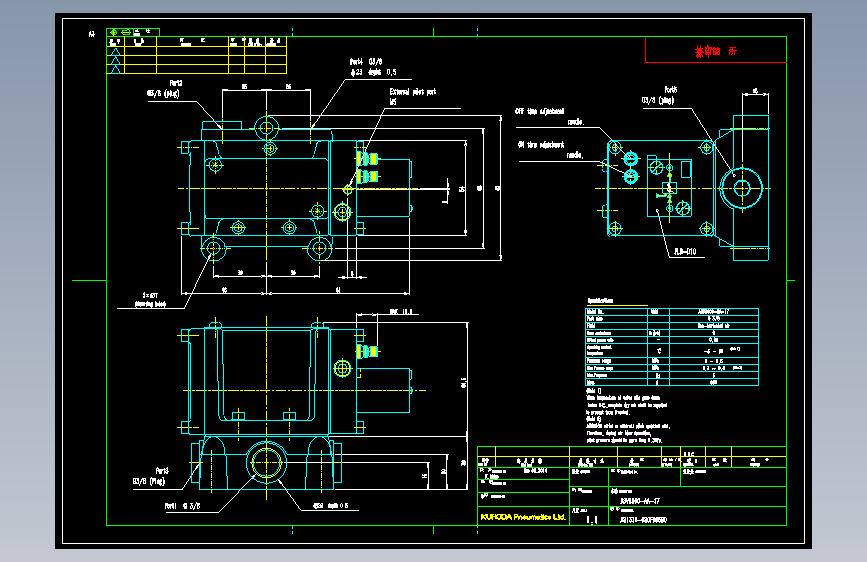The height and width of the screenshot is (562, 867).
Task: Select the '0 ~ 0.5' pressure range value
Action: pyautogui.click(x=714, y=361)
